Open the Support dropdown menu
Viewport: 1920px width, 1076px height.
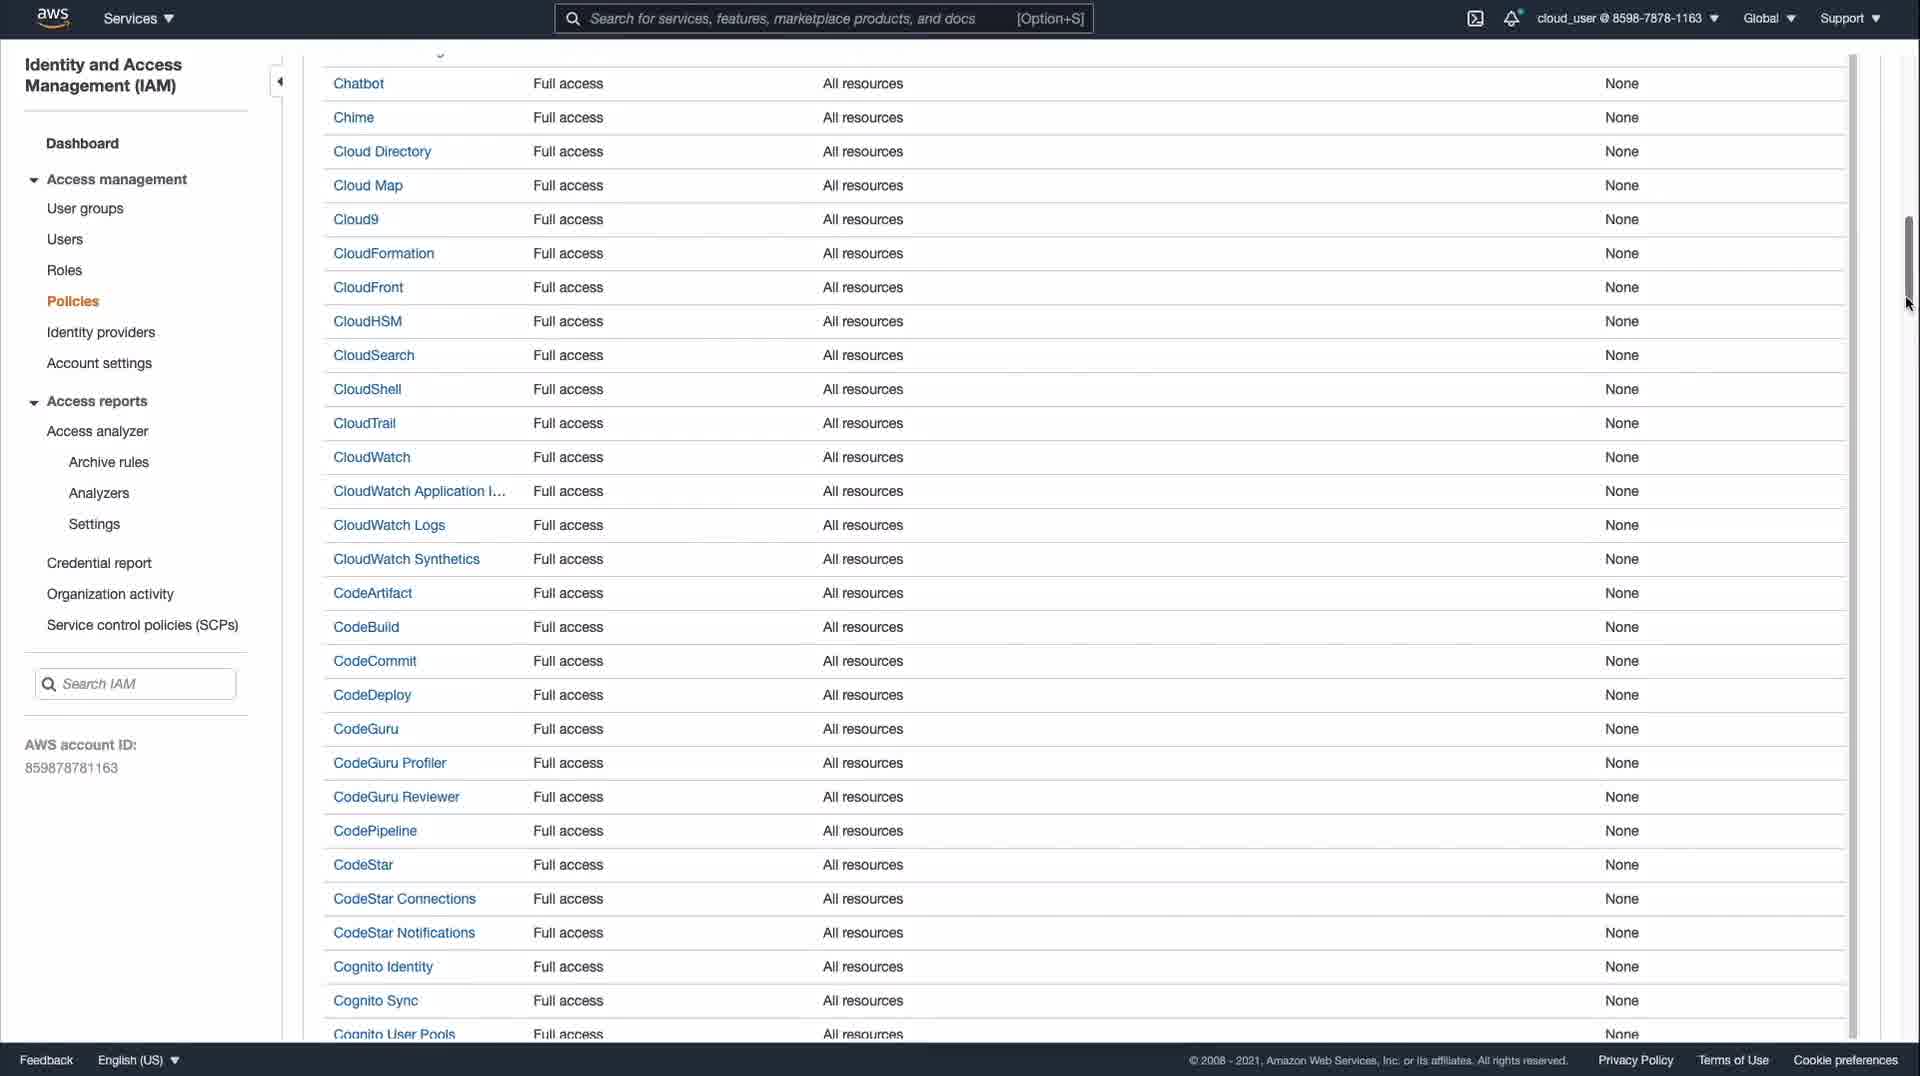coord(1850,18)
